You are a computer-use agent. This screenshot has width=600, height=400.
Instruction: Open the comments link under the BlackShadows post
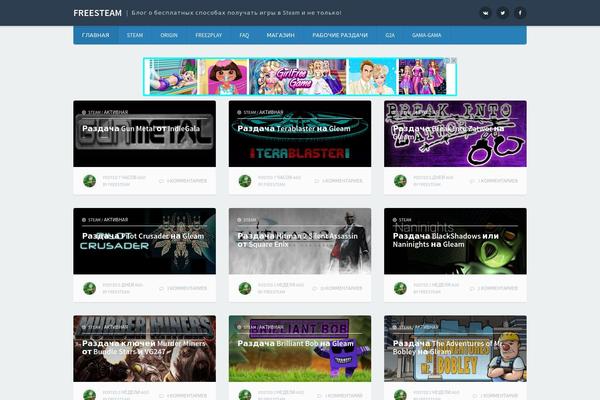point(494,288)
